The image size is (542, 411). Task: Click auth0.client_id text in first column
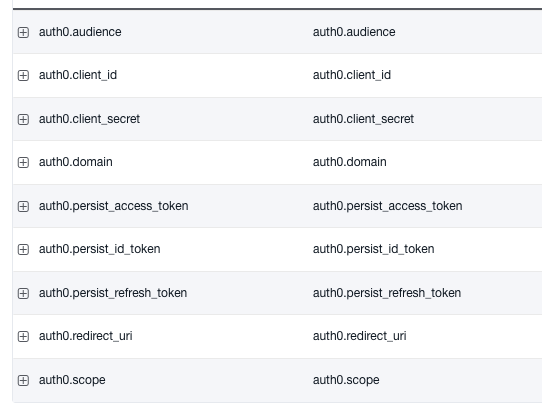click(78, 75)
